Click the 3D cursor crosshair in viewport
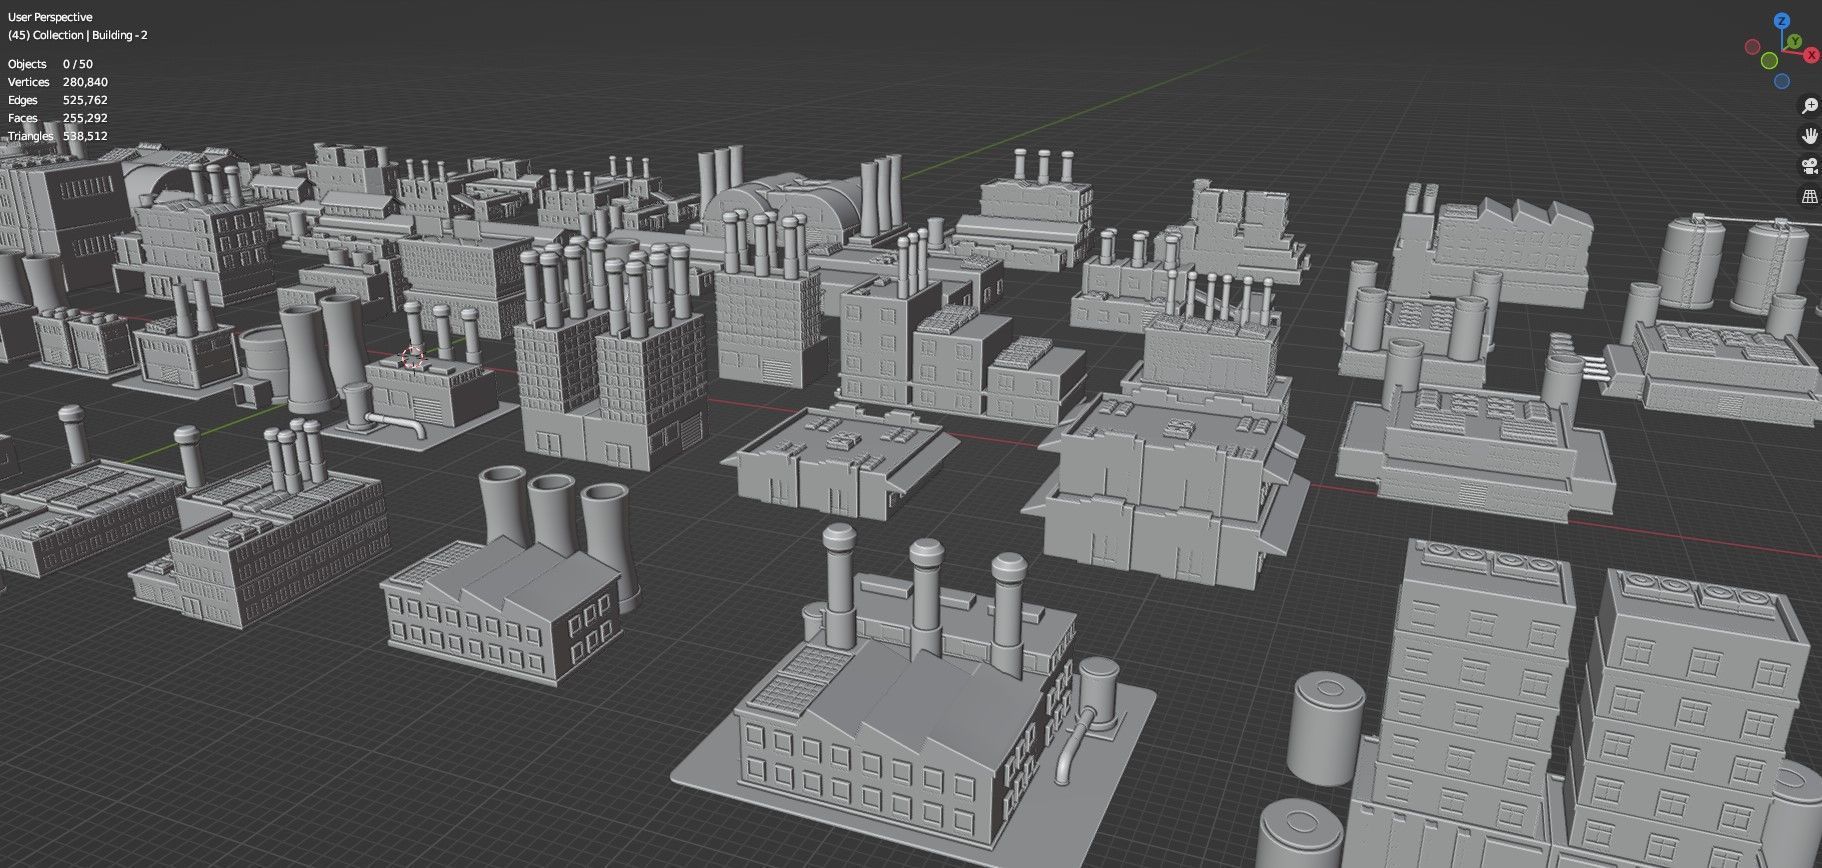The height and width of the screenshot is (868, 1822). click(x=413, y=358)
